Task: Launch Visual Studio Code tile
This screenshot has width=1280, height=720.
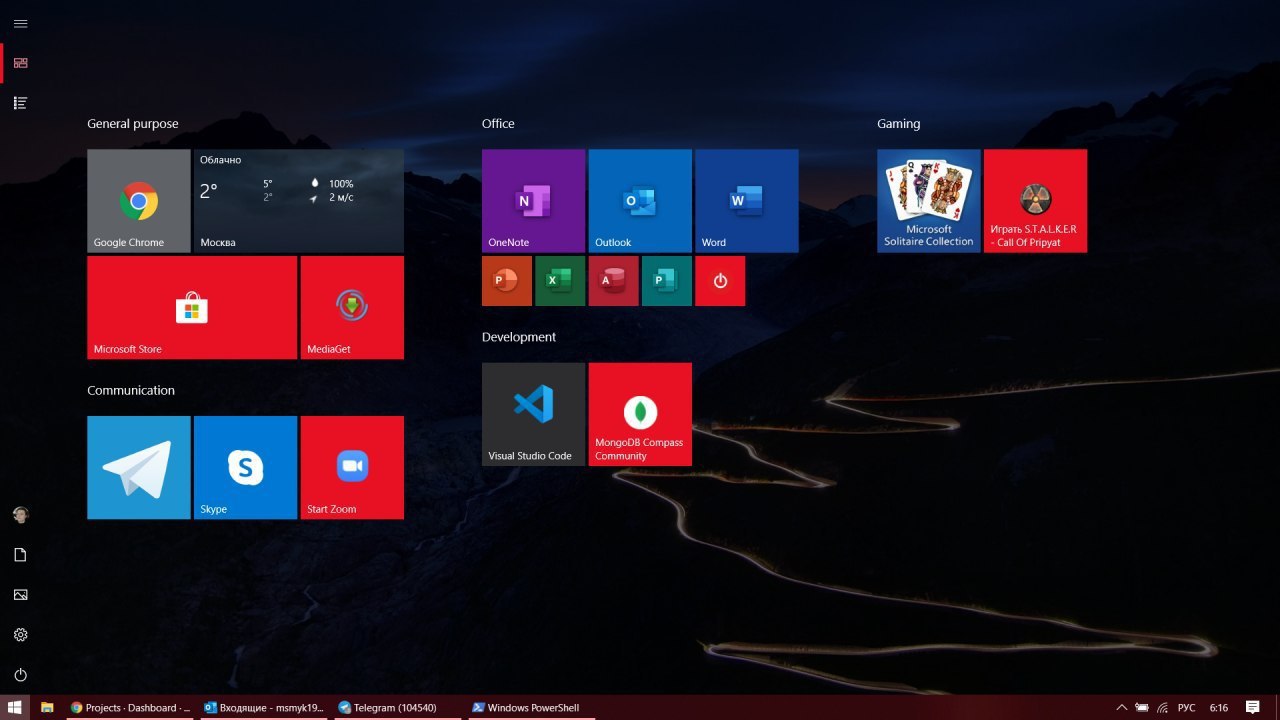Action: point(533,414)
